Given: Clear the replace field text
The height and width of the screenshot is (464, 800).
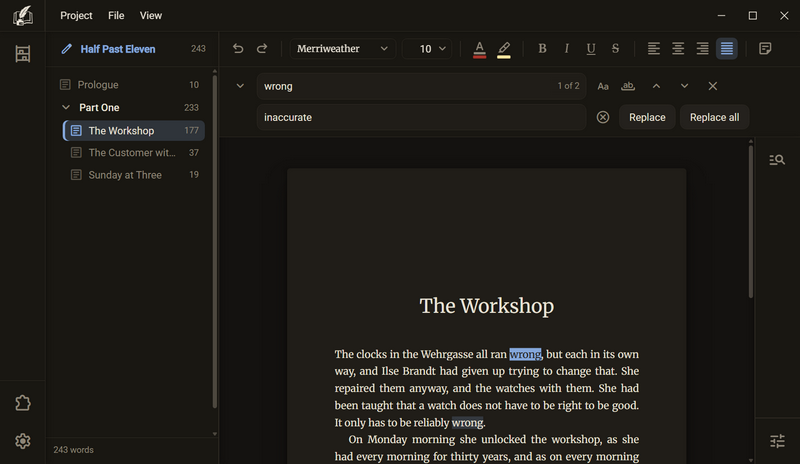Looking at the screenshot, I should pyautogui.click(x=603, y=117).
